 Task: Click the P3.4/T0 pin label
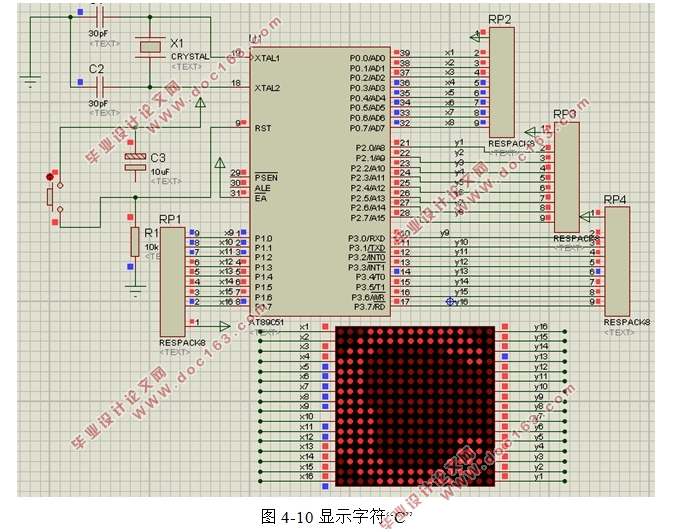(x=370, y=277)
